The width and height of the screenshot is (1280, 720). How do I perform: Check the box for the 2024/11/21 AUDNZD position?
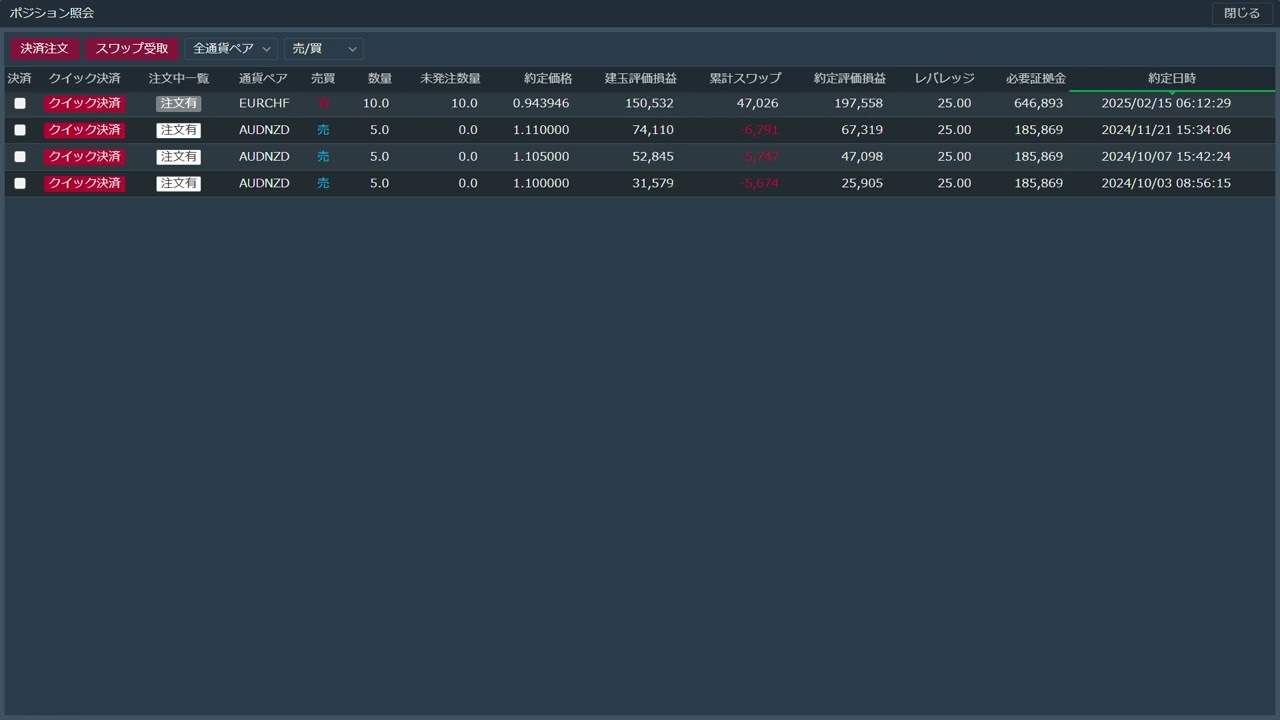pos(20,130)
